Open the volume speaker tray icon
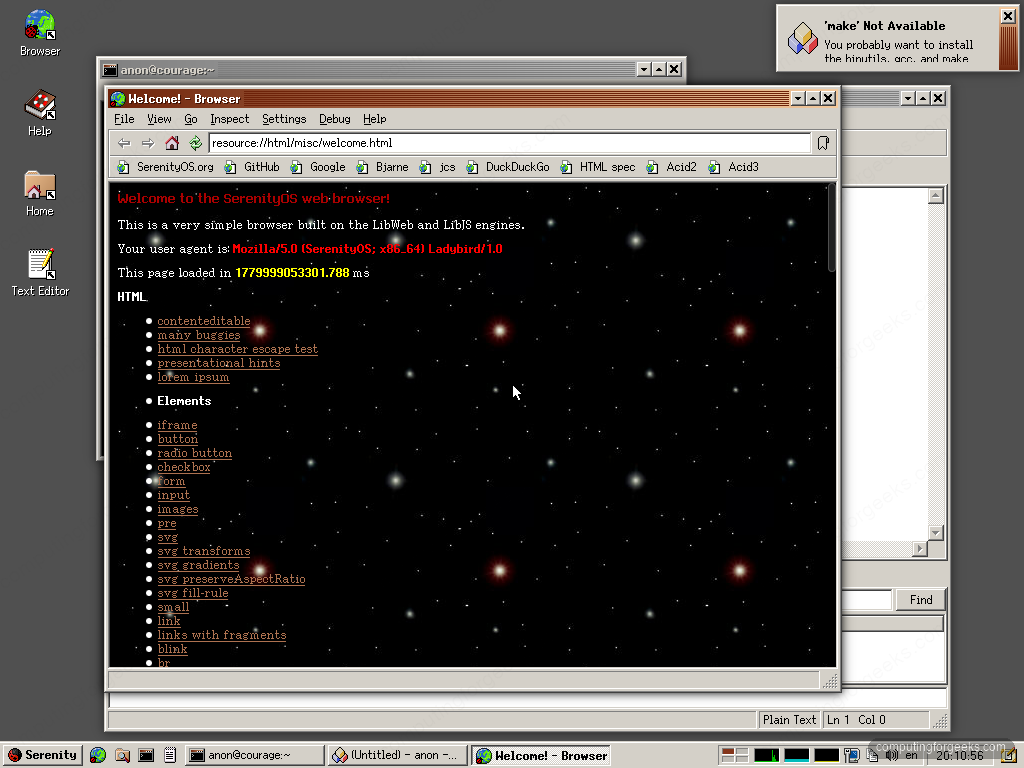The width and height of the screenshot is (1024, 768). tap(891, 755)
